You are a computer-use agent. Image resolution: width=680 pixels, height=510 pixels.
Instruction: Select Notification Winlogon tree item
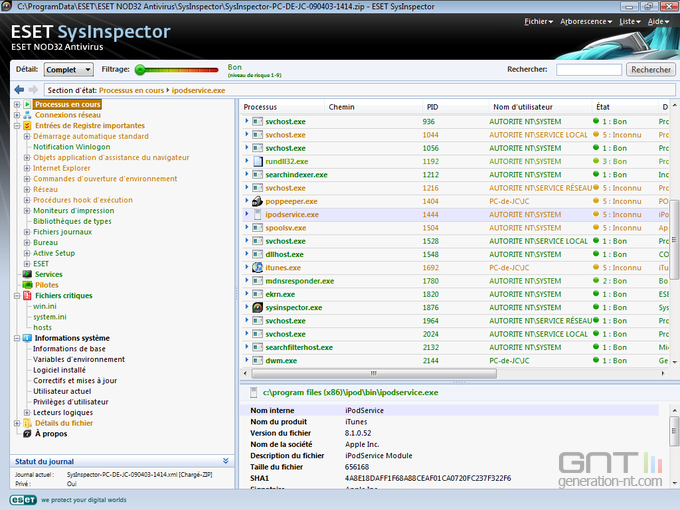point(72,147)
